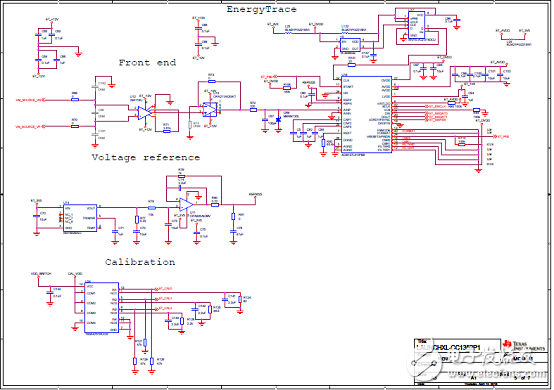Click the second Front end amplifier symbol
The height and width of the screenshot is (390, 554).
[x=210, y=110]
